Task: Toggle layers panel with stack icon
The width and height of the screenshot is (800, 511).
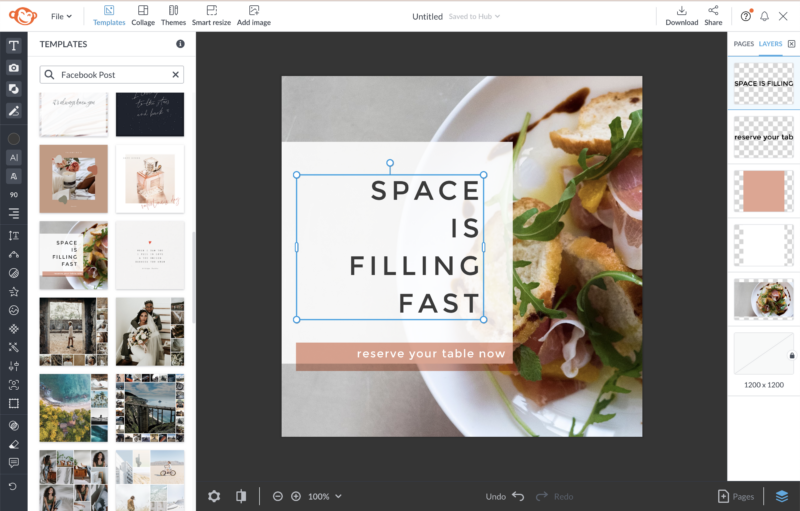Action: click(782, 496)
